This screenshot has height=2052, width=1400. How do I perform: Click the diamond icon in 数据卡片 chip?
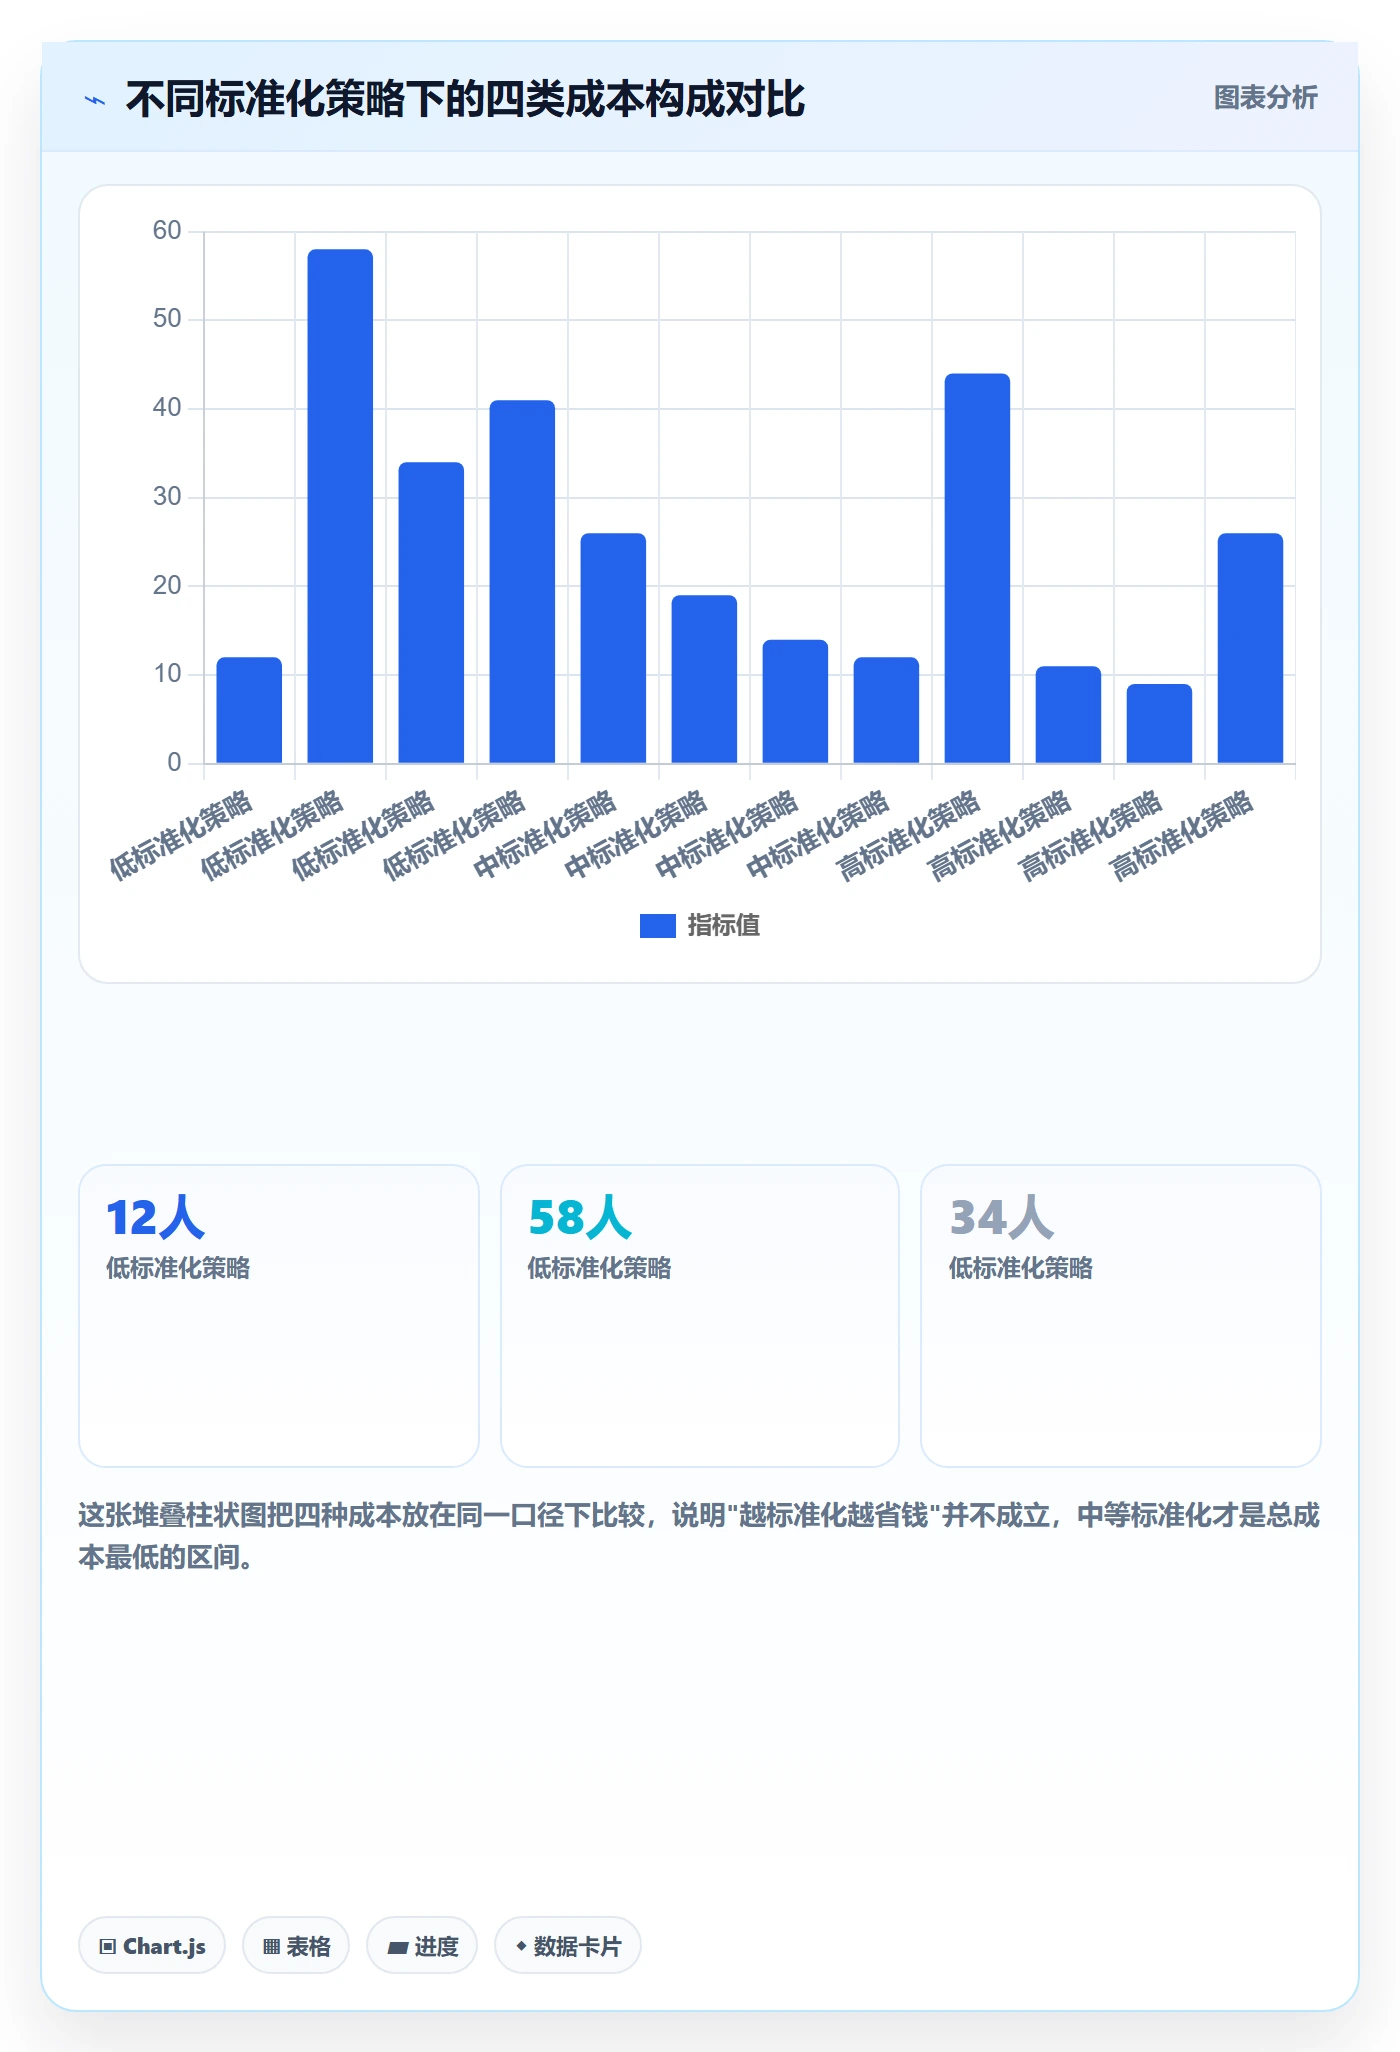tap(521, 1945)
